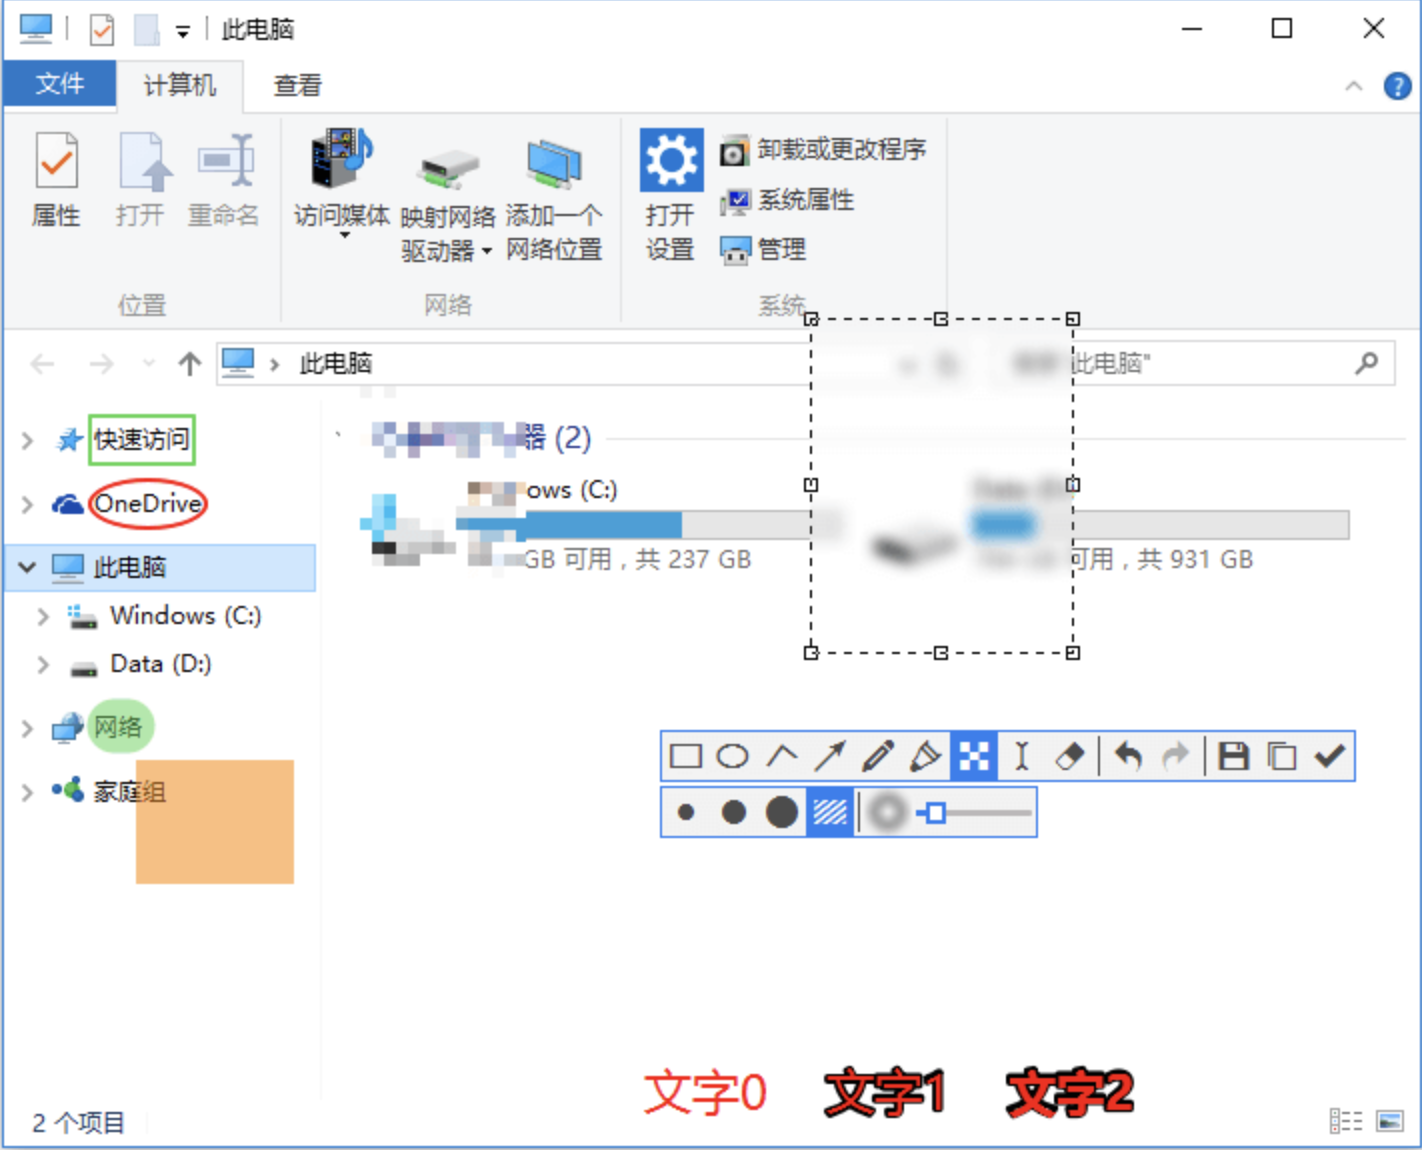Select the pencil drawing tool

pyautogui.click(x=878, y=756)
